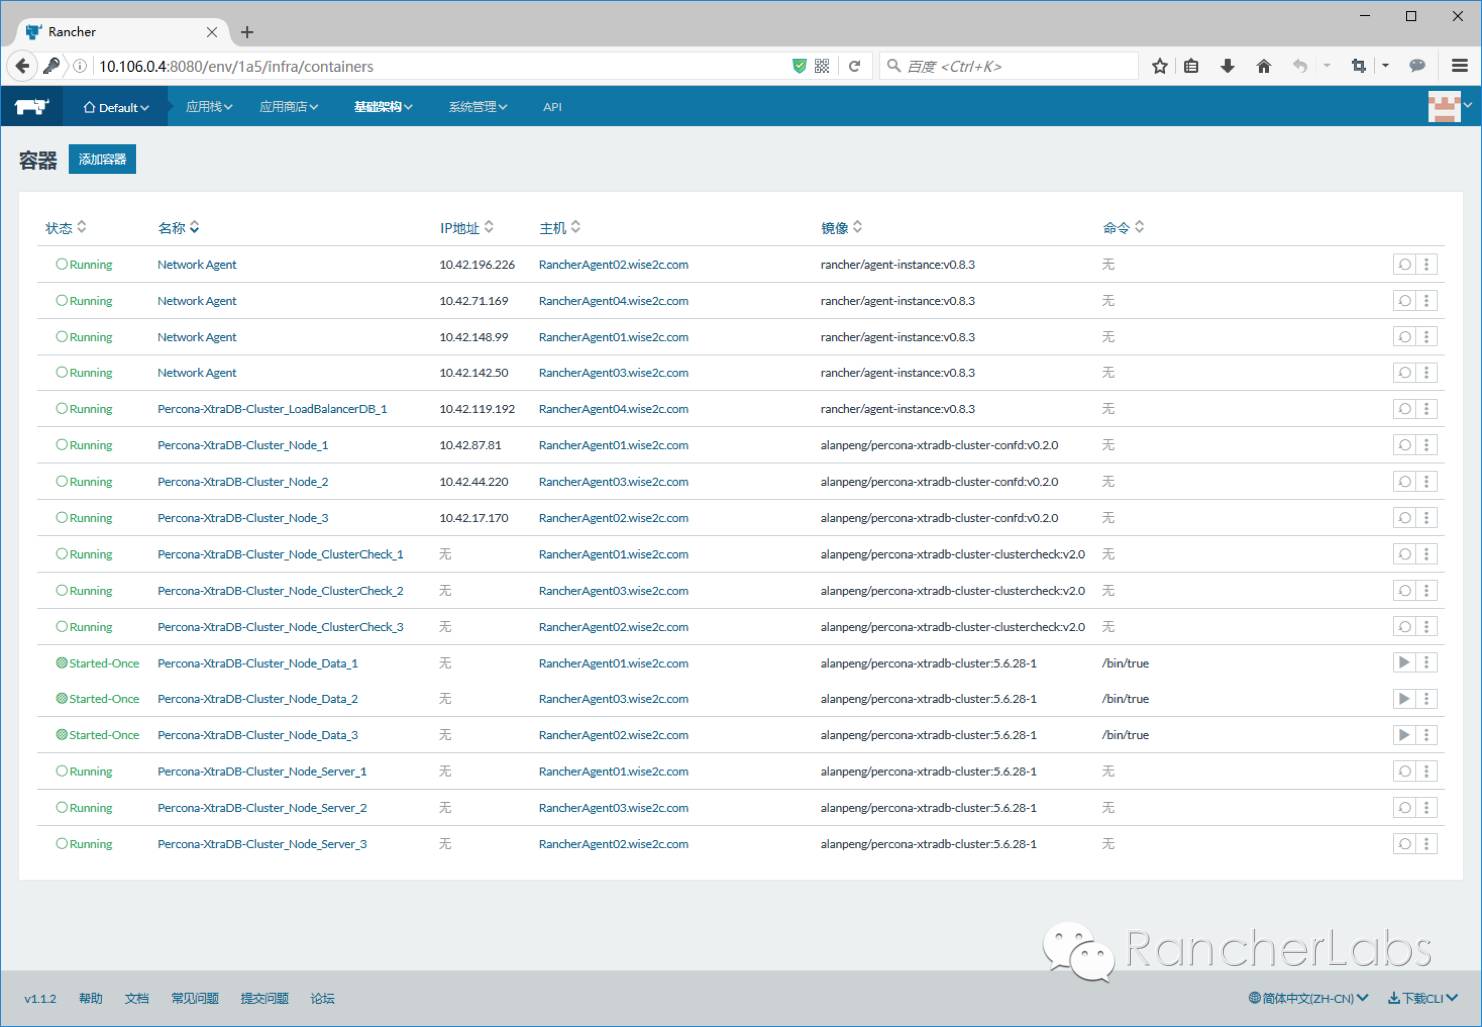The height and width of the screenshot is (1027, 1482).
Task: Open the 文档 footer link
Action: [x=137, y=998]
